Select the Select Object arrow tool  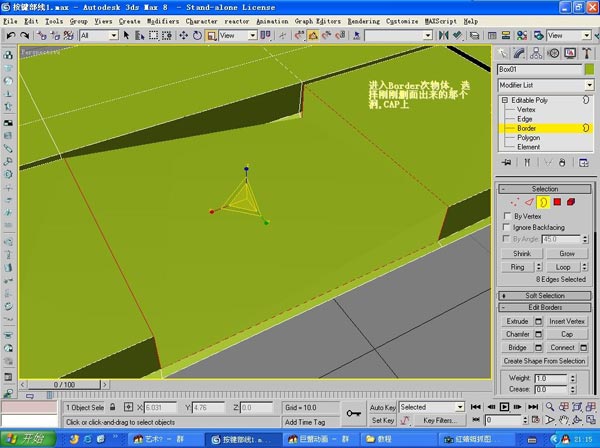pyautogui.click(x=126, y=36)
